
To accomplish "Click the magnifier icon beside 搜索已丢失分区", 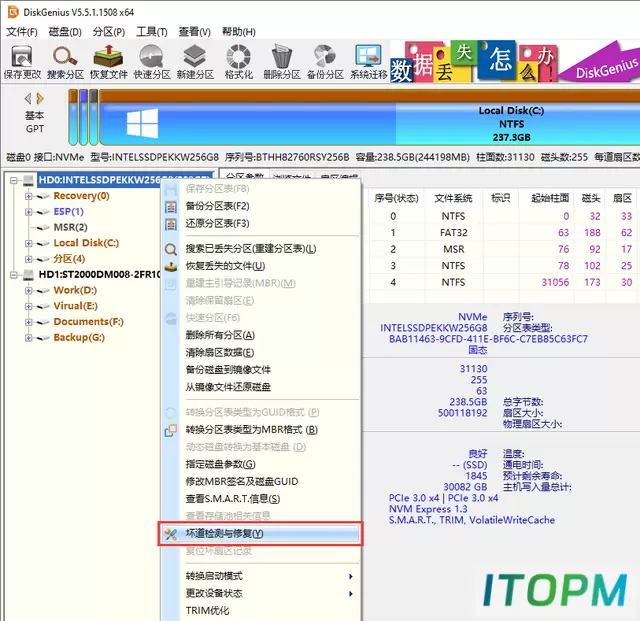I will (x=171, y=249).
